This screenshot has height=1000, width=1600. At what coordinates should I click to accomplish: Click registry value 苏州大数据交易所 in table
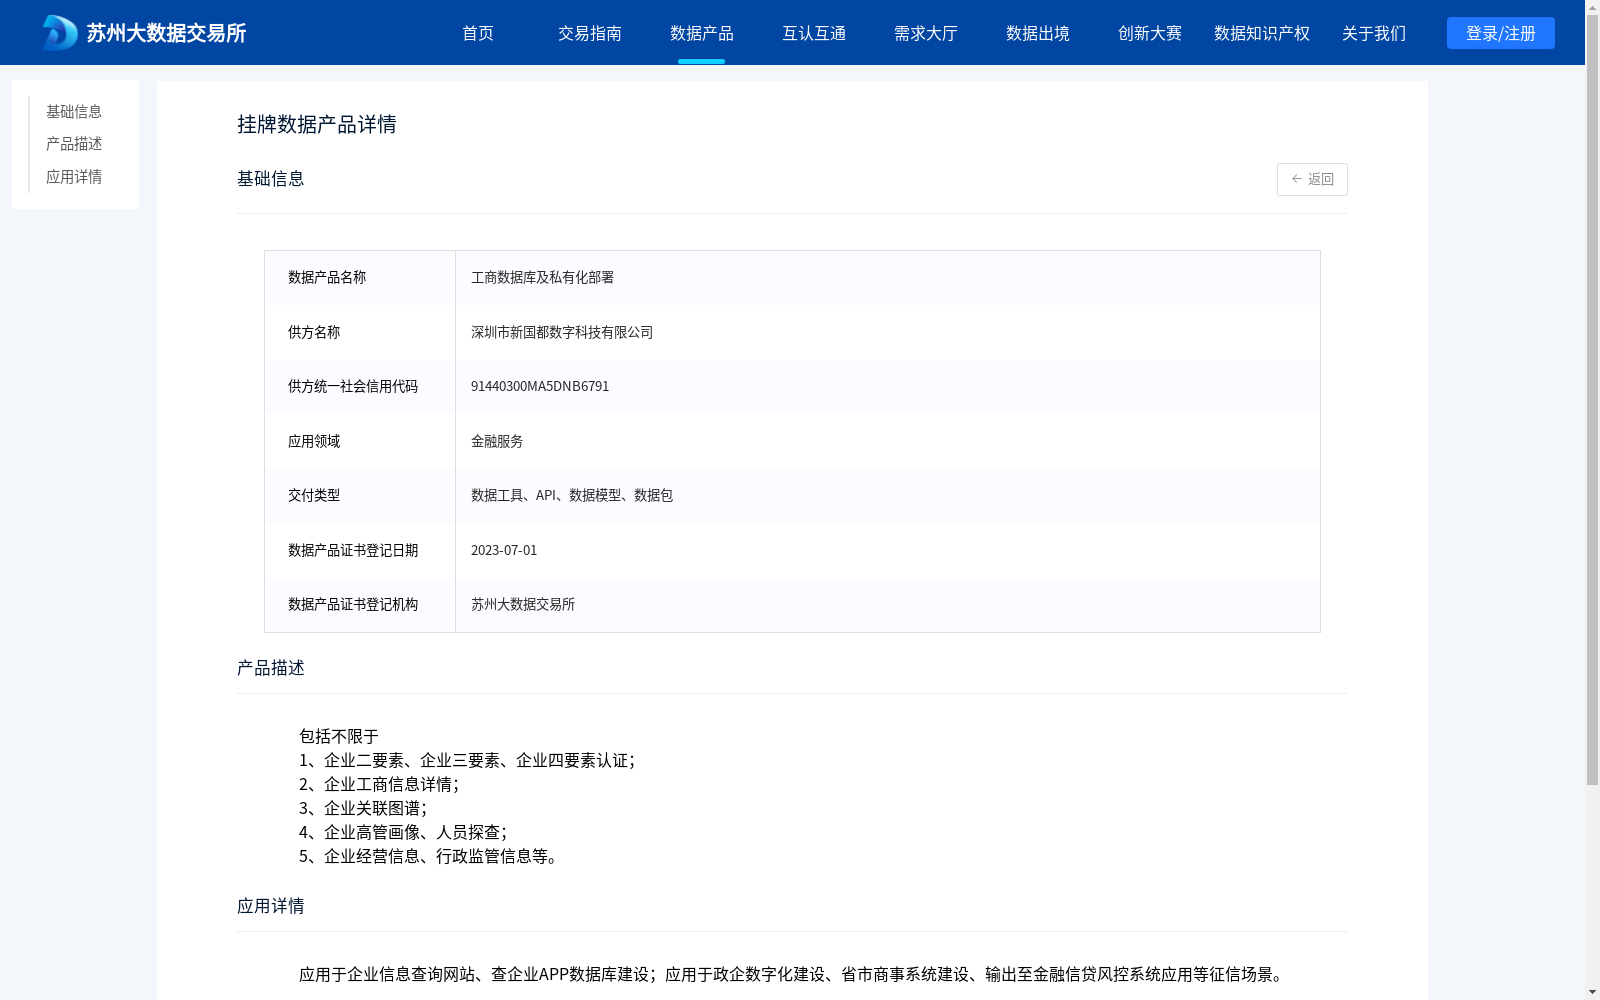pos(523,604)
